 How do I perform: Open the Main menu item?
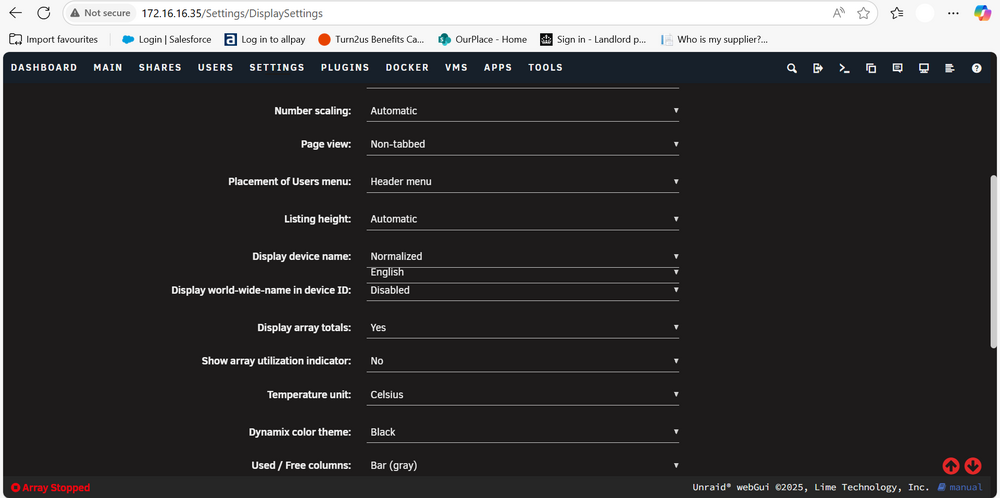(108, 68)
